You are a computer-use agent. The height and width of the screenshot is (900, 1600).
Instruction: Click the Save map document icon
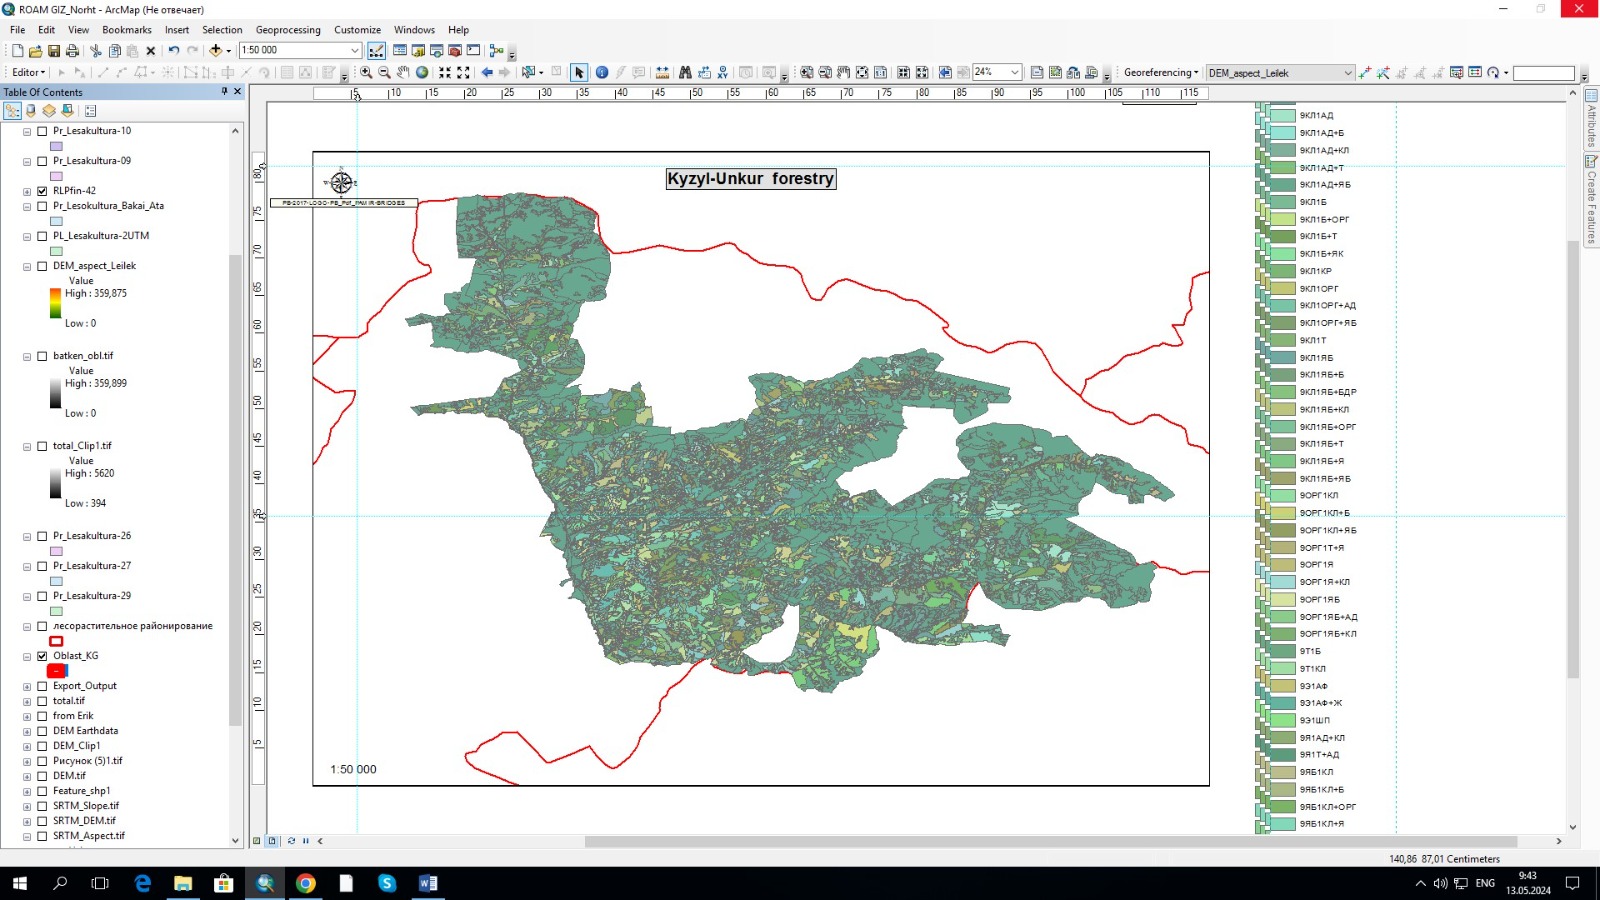tap(54, 50)
